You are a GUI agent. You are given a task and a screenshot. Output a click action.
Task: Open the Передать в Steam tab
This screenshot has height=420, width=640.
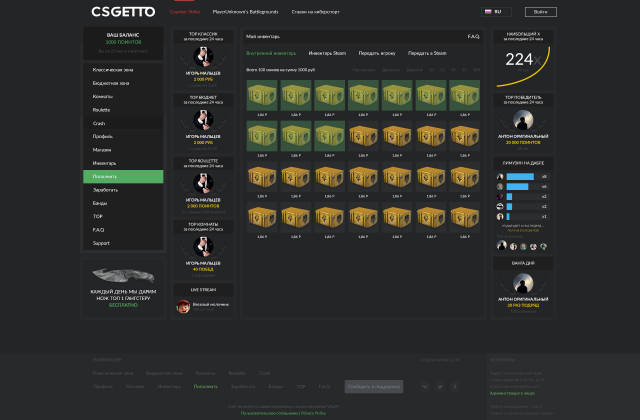pyautogui.click(x=427, y=53)
